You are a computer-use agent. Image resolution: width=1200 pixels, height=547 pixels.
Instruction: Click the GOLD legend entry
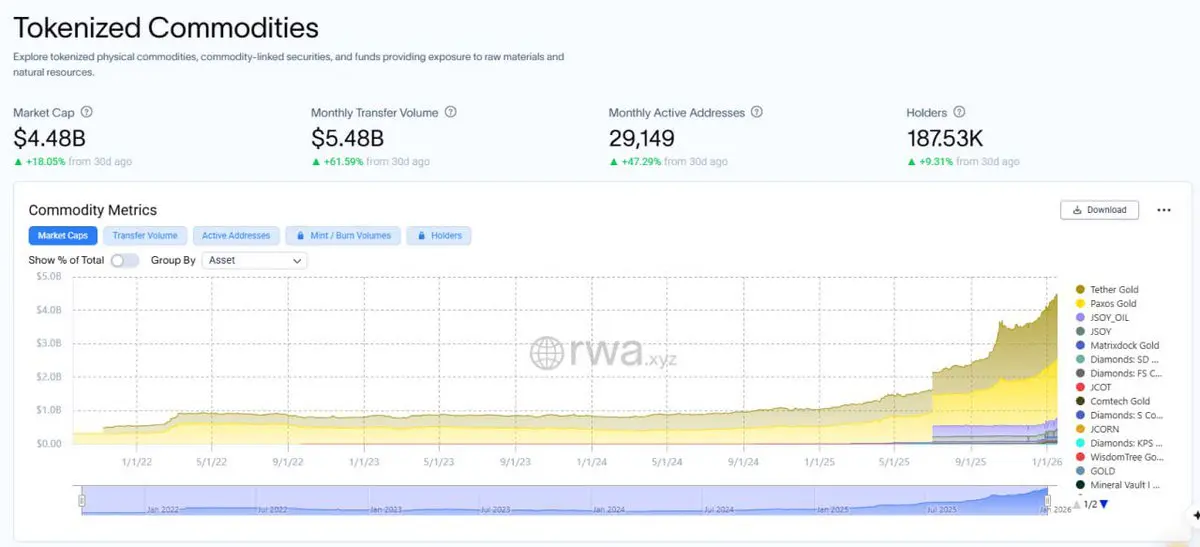pos(1095,472)
